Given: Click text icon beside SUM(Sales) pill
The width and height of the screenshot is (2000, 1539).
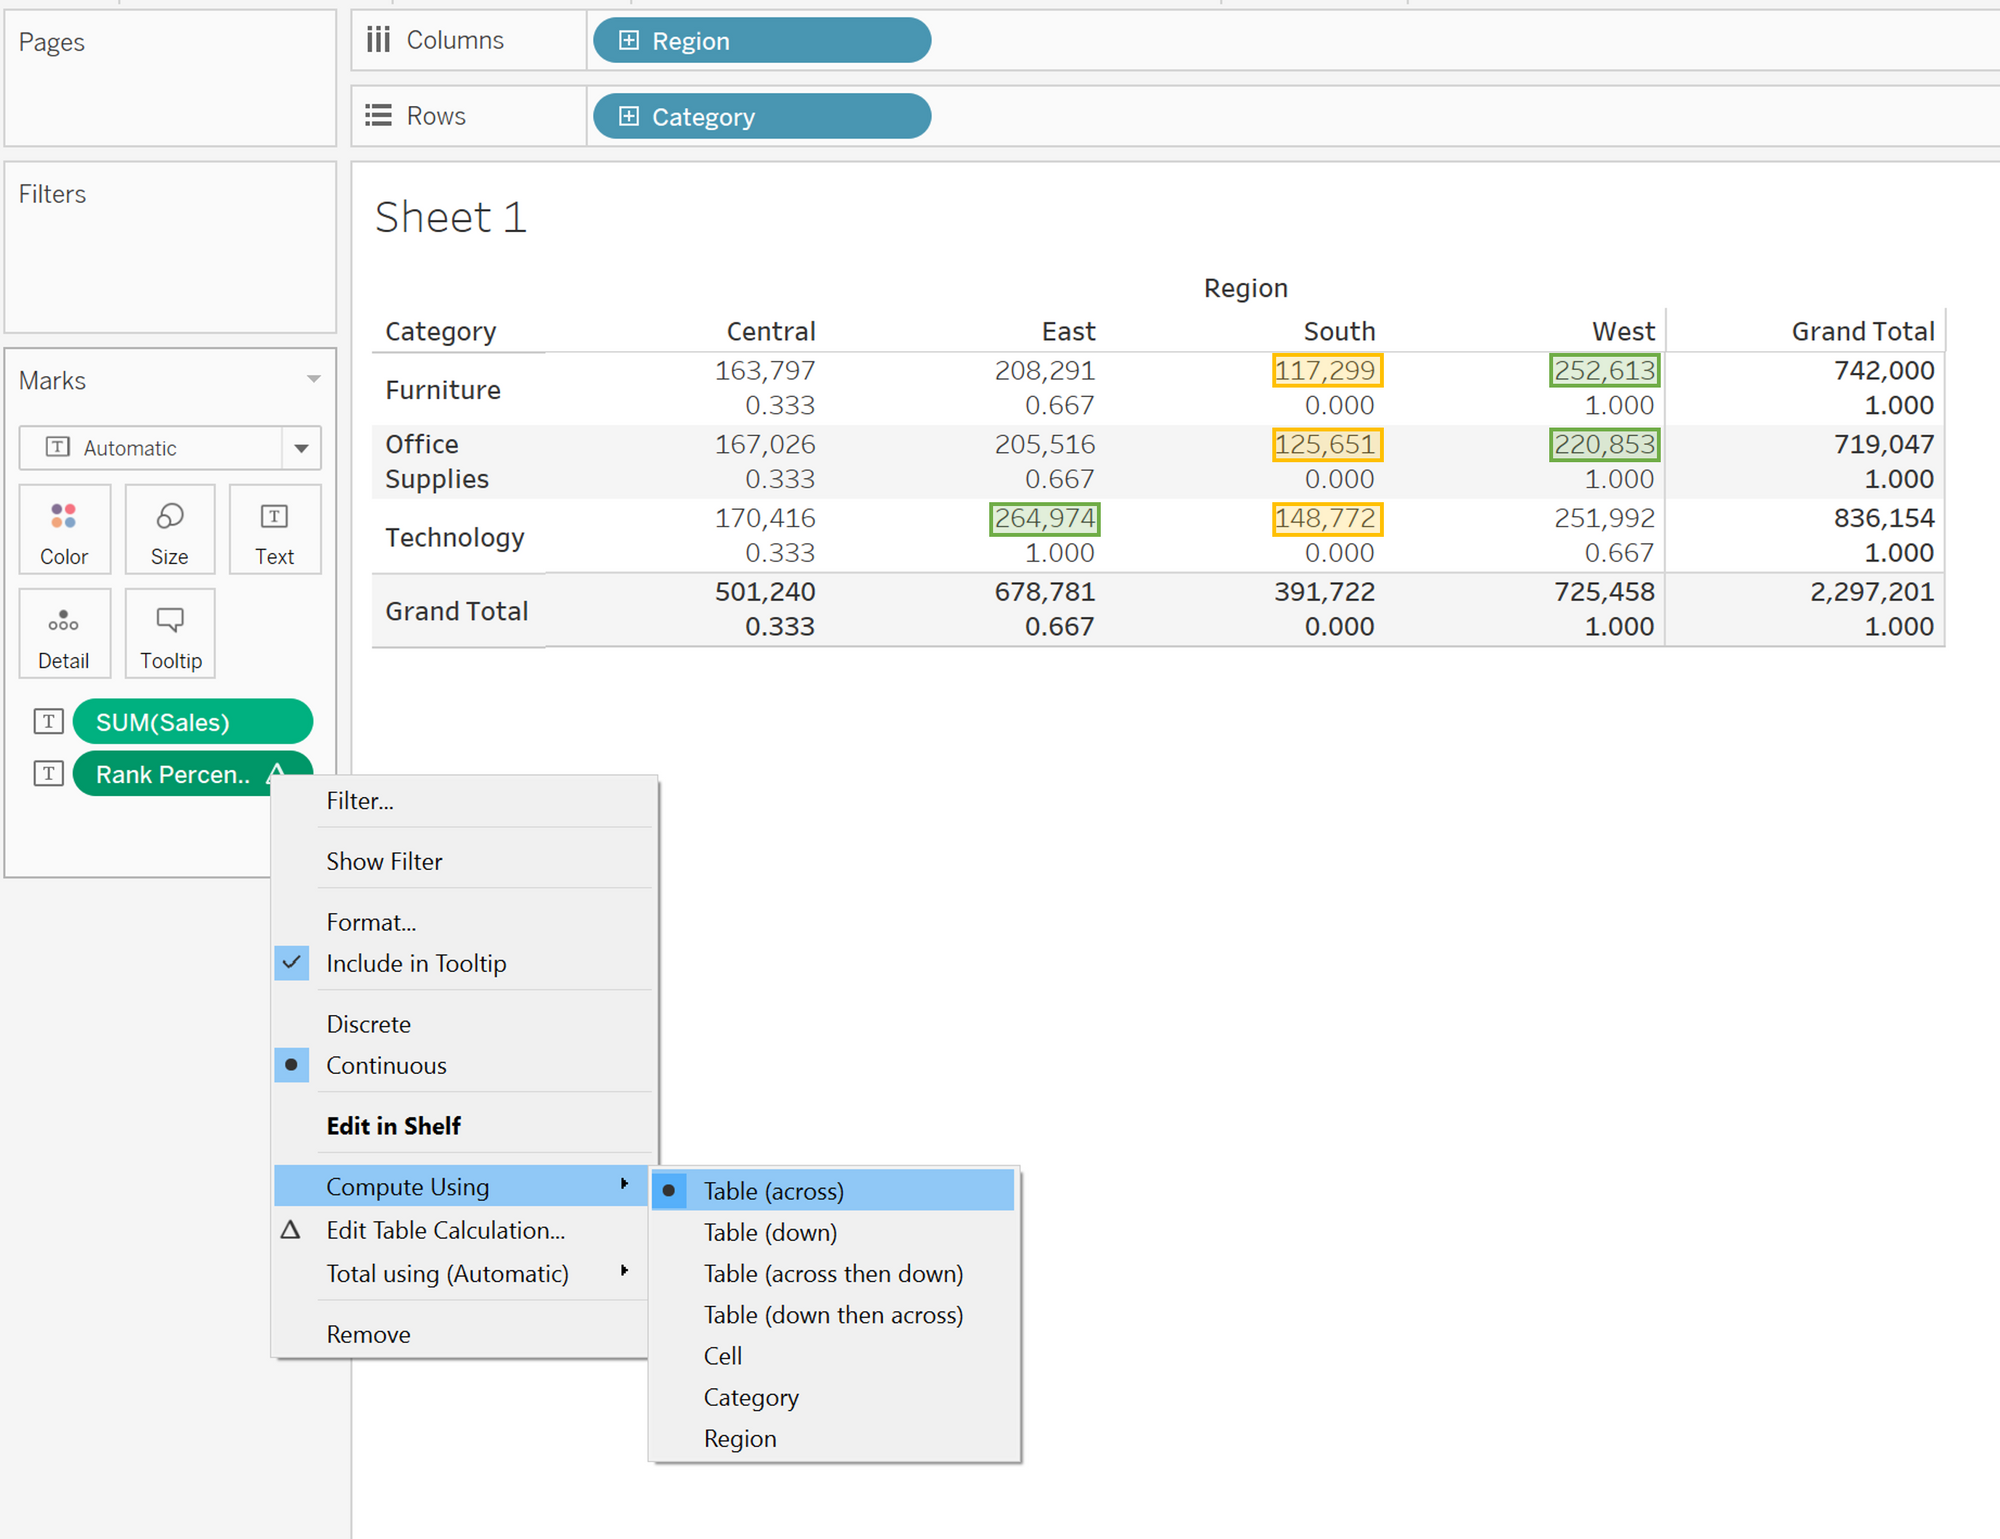Looking at the screenshot, I should tap(48, 722).
